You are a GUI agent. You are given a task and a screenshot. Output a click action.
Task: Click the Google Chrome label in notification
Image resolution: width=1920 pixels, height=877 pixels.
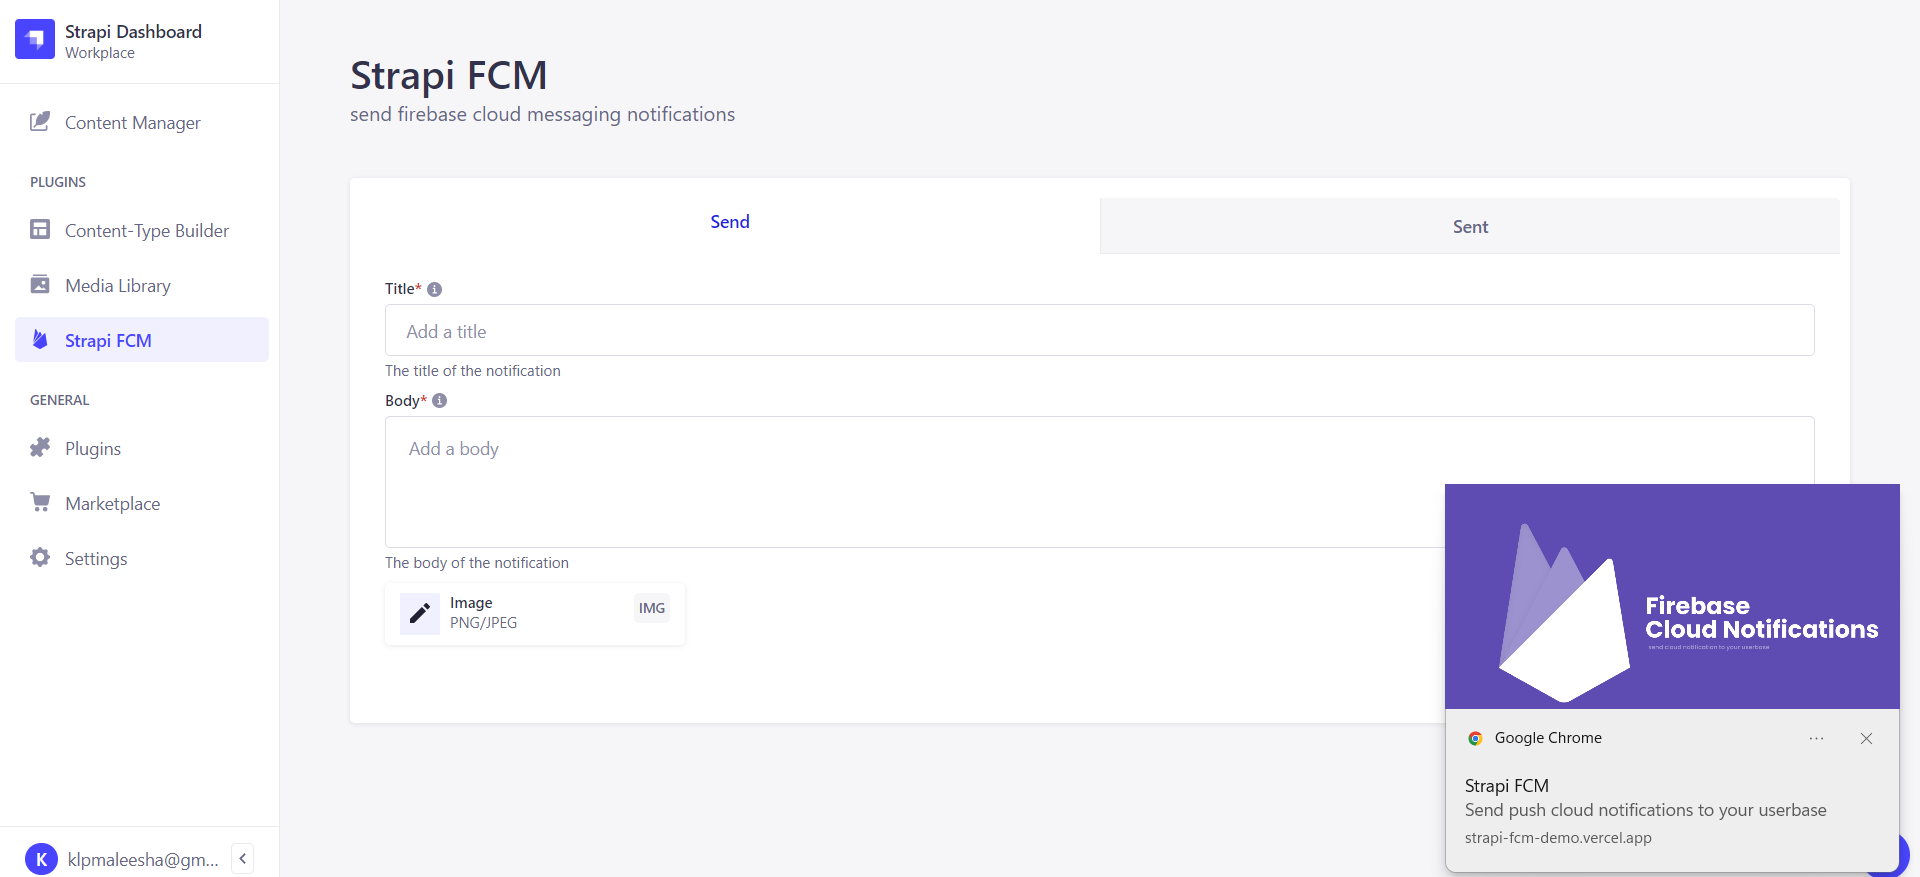1548,738
